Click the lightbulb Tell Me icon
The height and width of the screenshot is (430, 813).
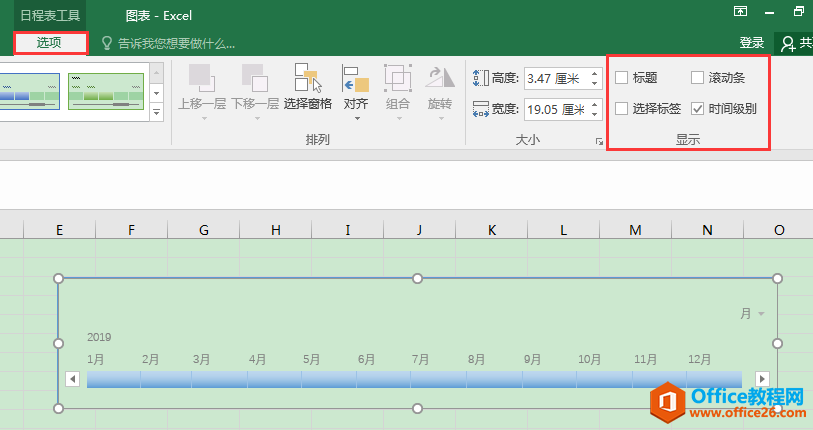point(107,43)
